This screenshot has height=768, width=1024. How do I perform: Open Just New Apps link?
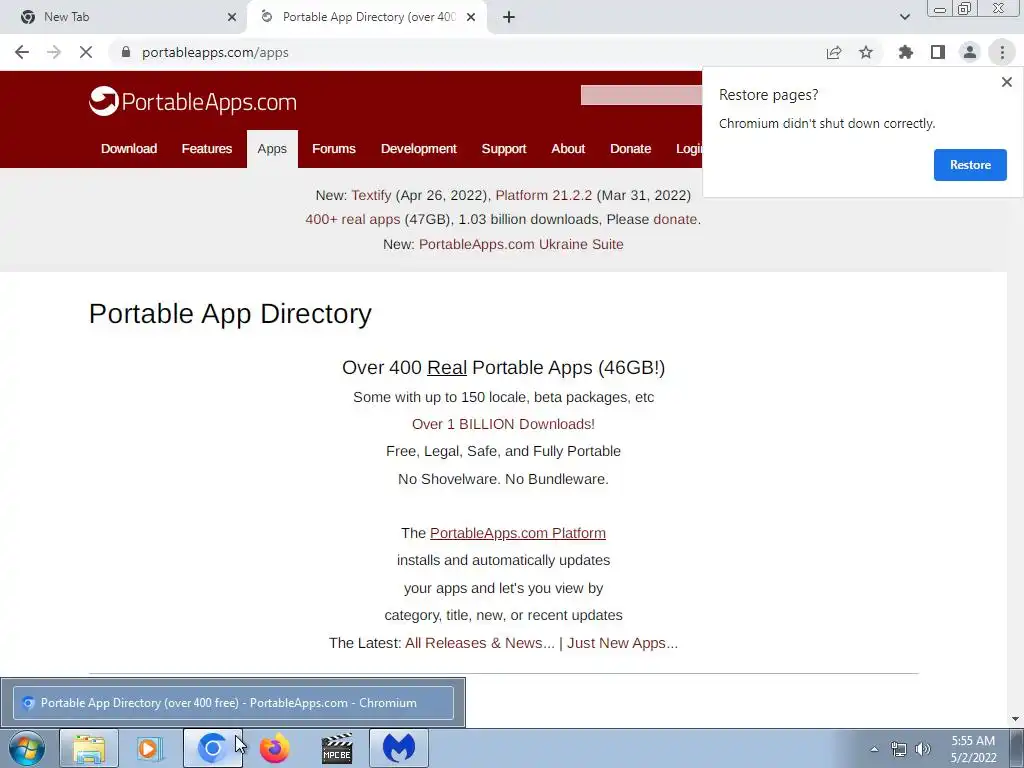pyautogui.click(x=622, y=643)
